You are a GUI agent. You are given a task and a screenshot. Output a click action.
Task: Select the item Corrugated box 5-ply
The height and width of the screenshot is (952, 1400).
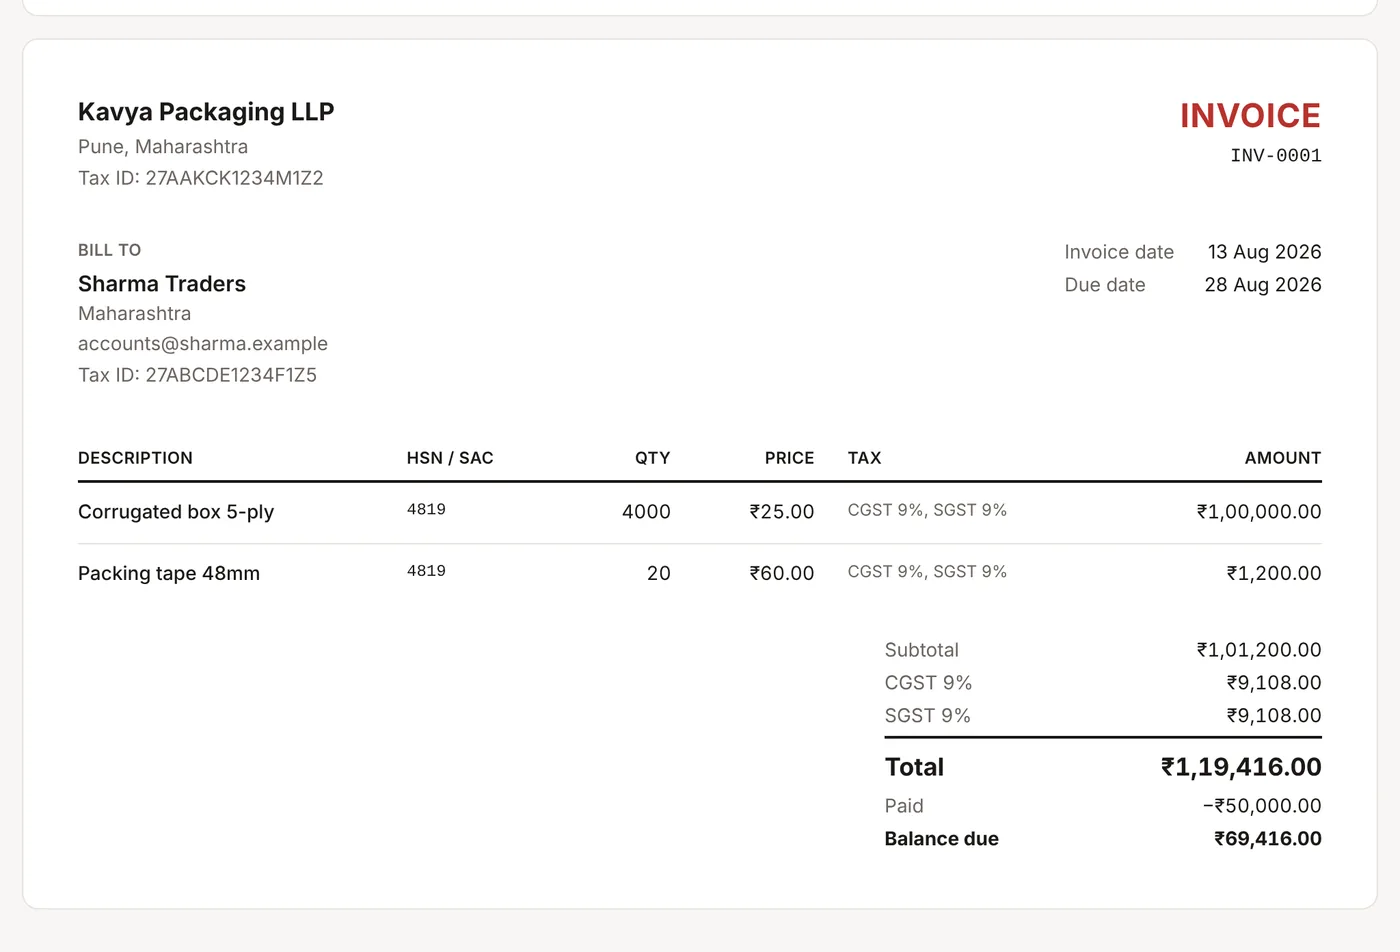click(x=176, y=512)
